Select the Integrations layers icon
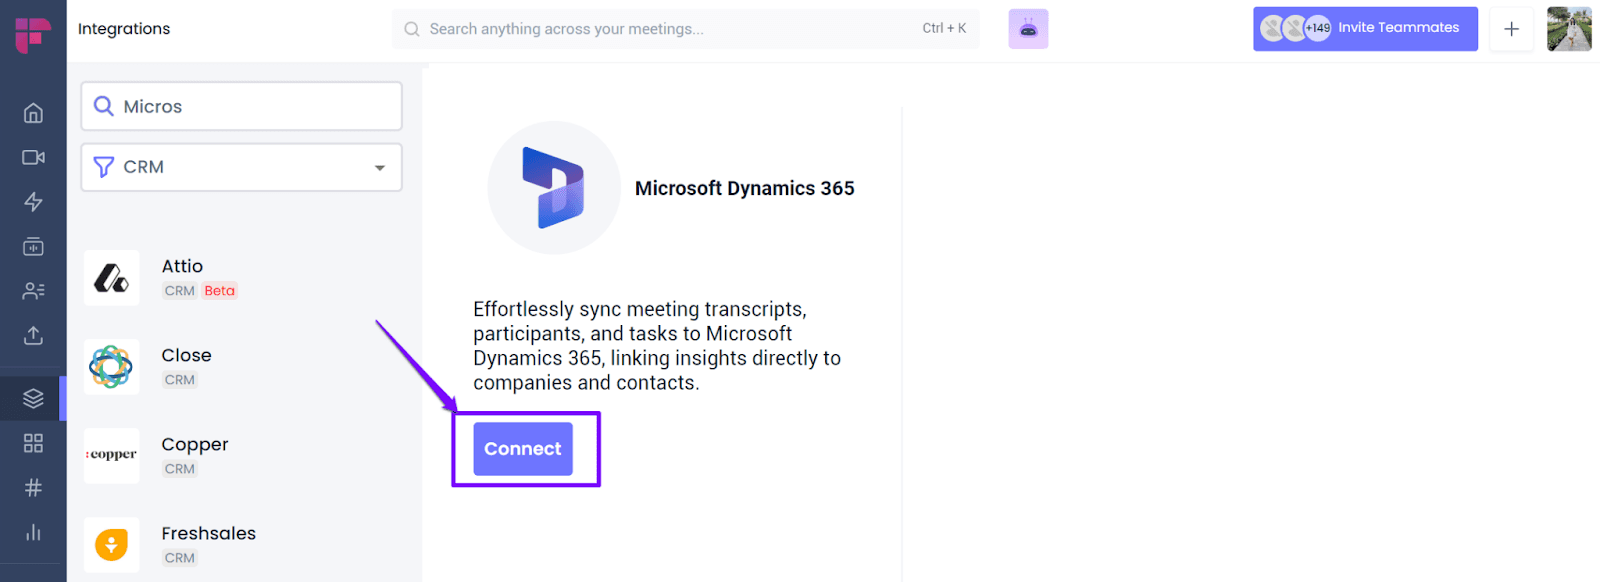Viewport: 1600px width, 582px height. [33, 398]
